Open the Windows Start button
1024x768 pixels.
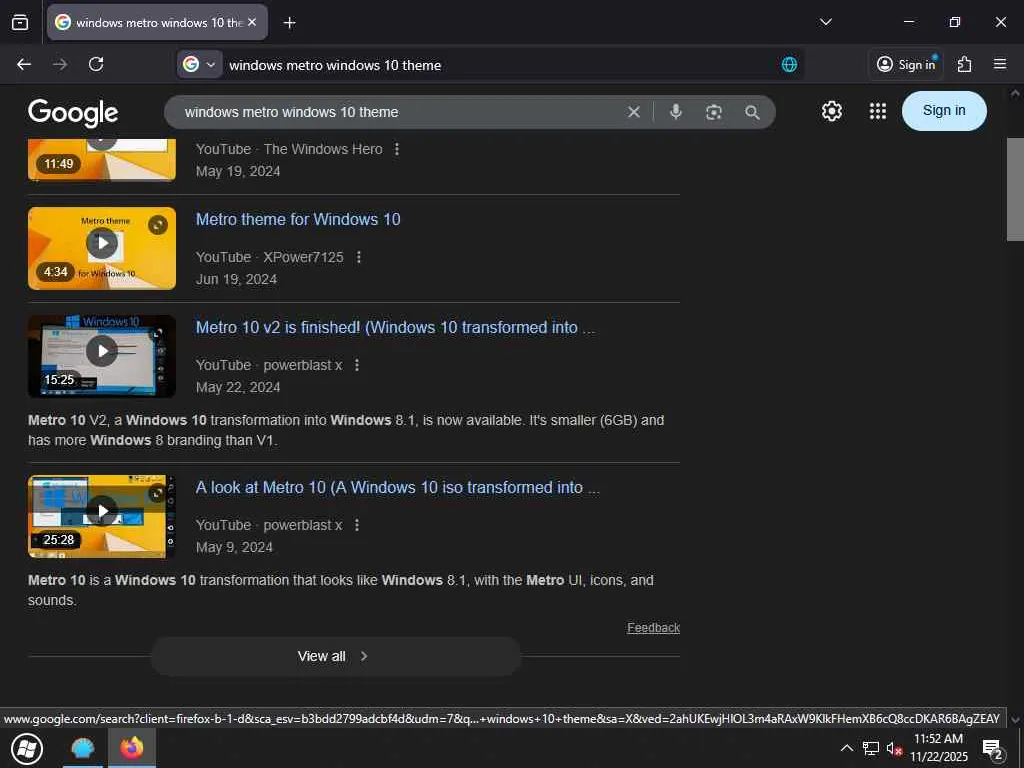[x=27, y=748]
